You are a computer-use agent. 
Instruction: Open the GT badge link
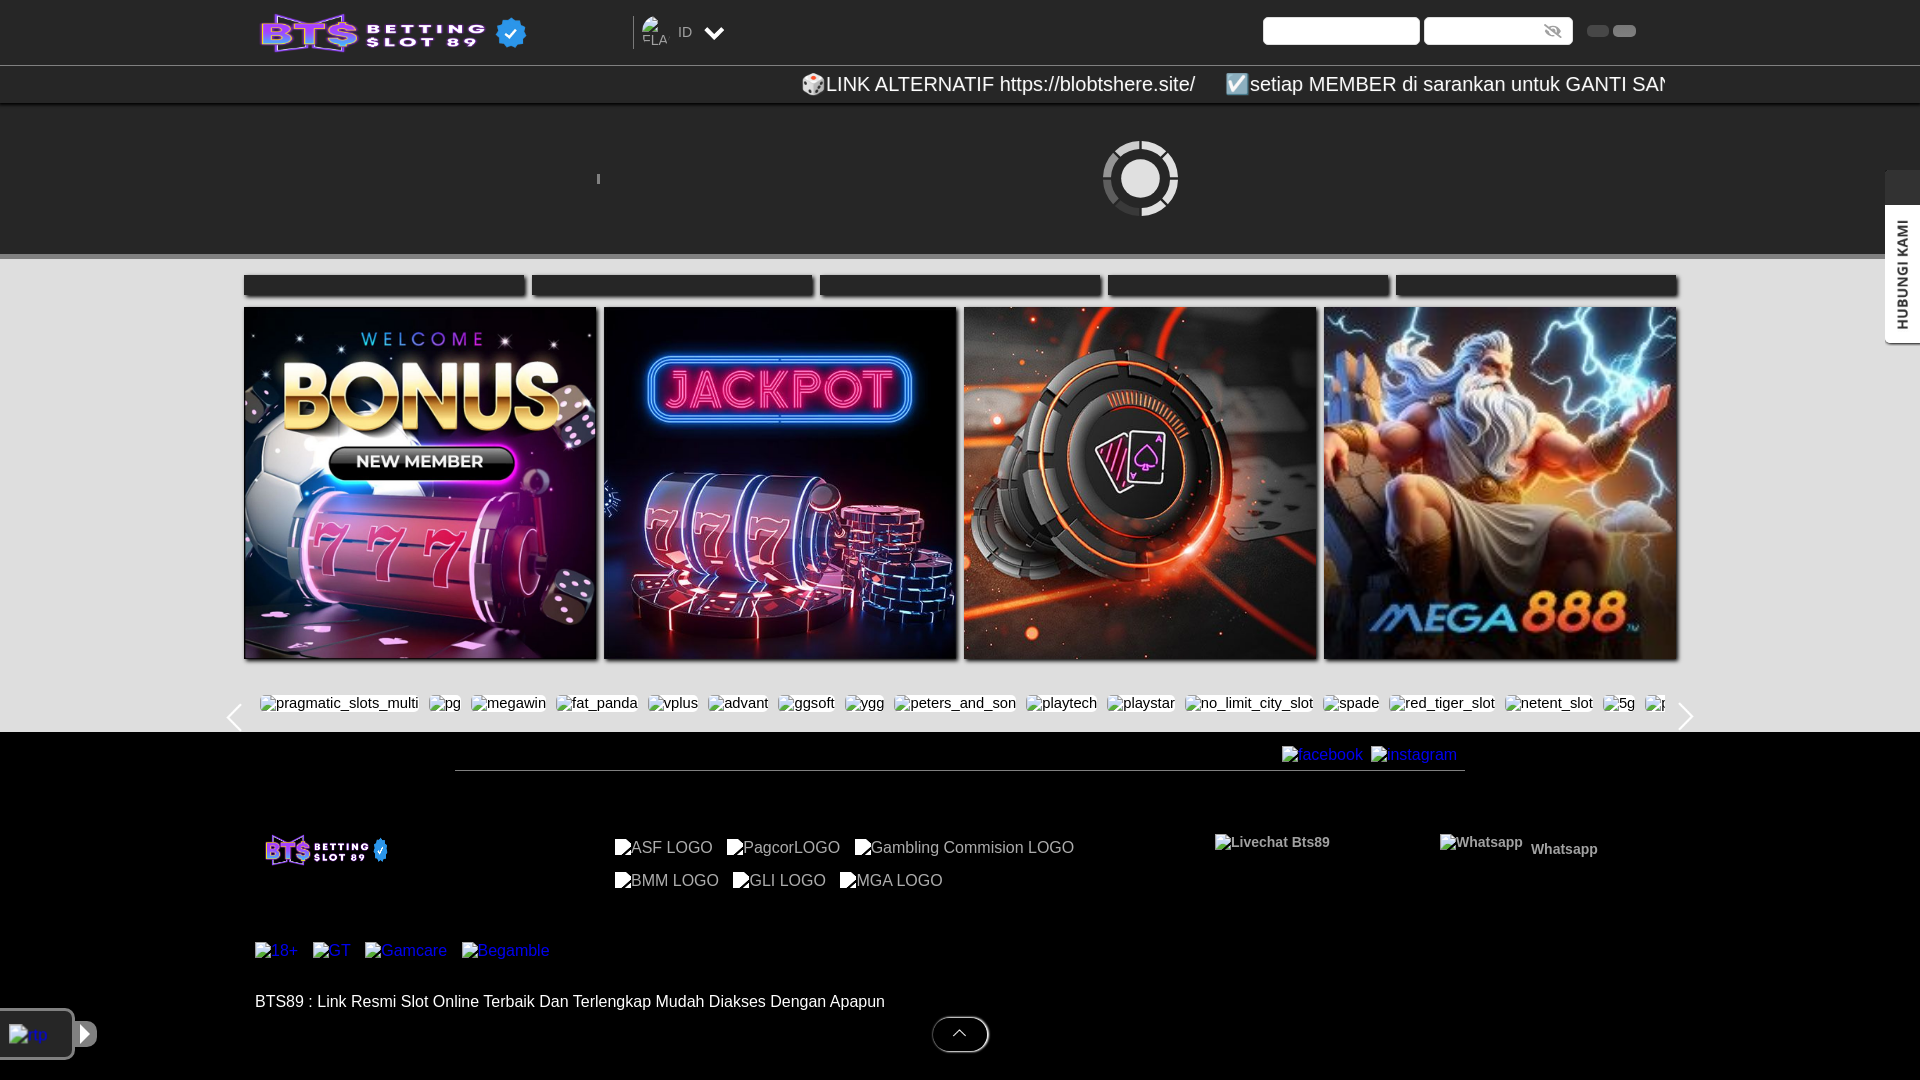332,951
